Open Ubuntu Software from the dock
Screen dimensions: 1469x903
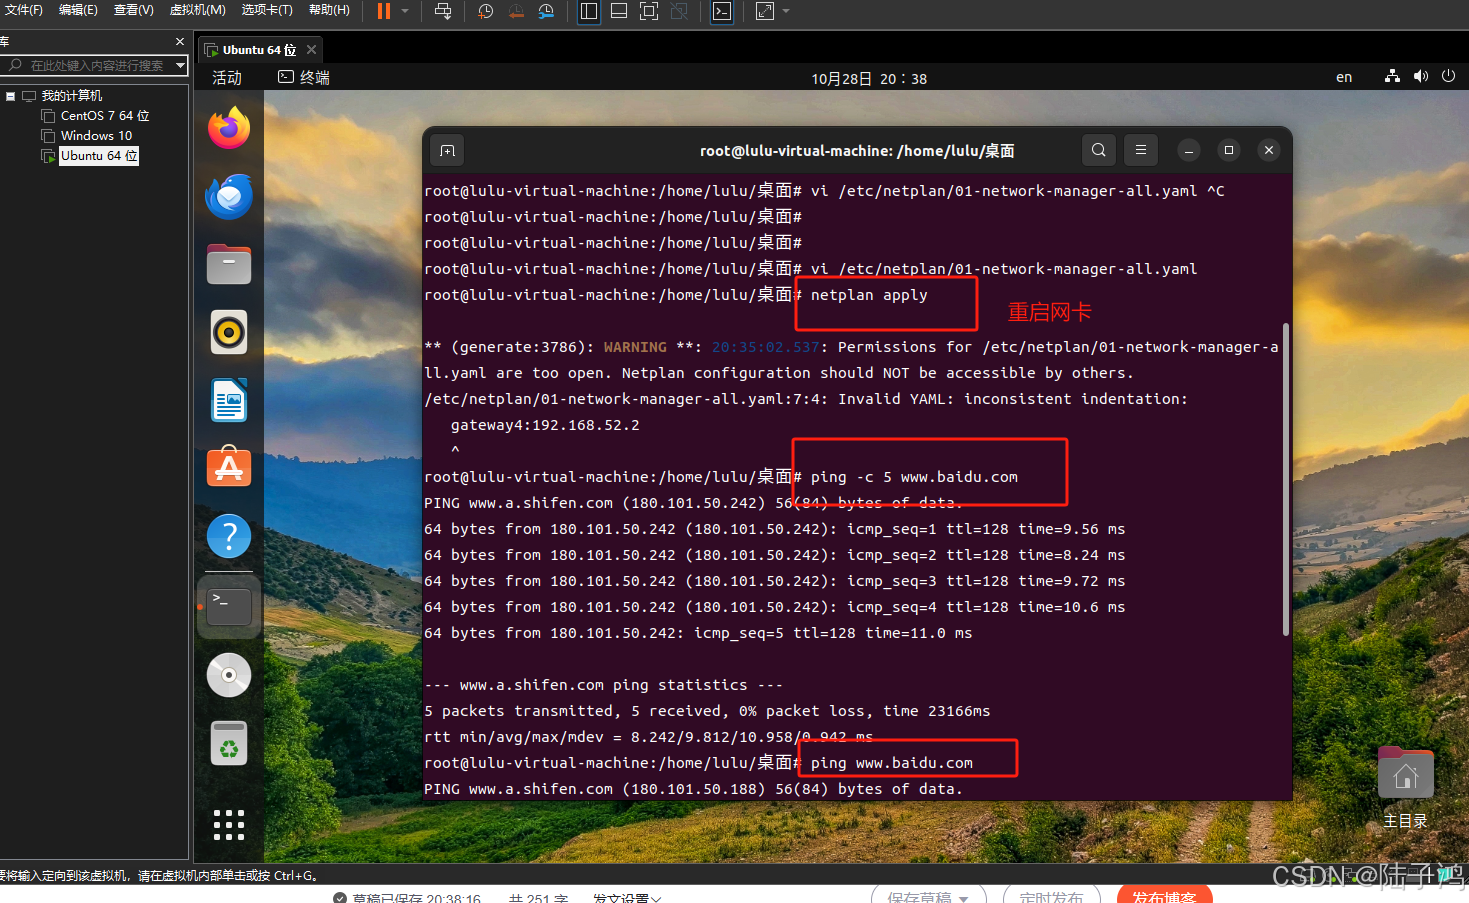228,467
